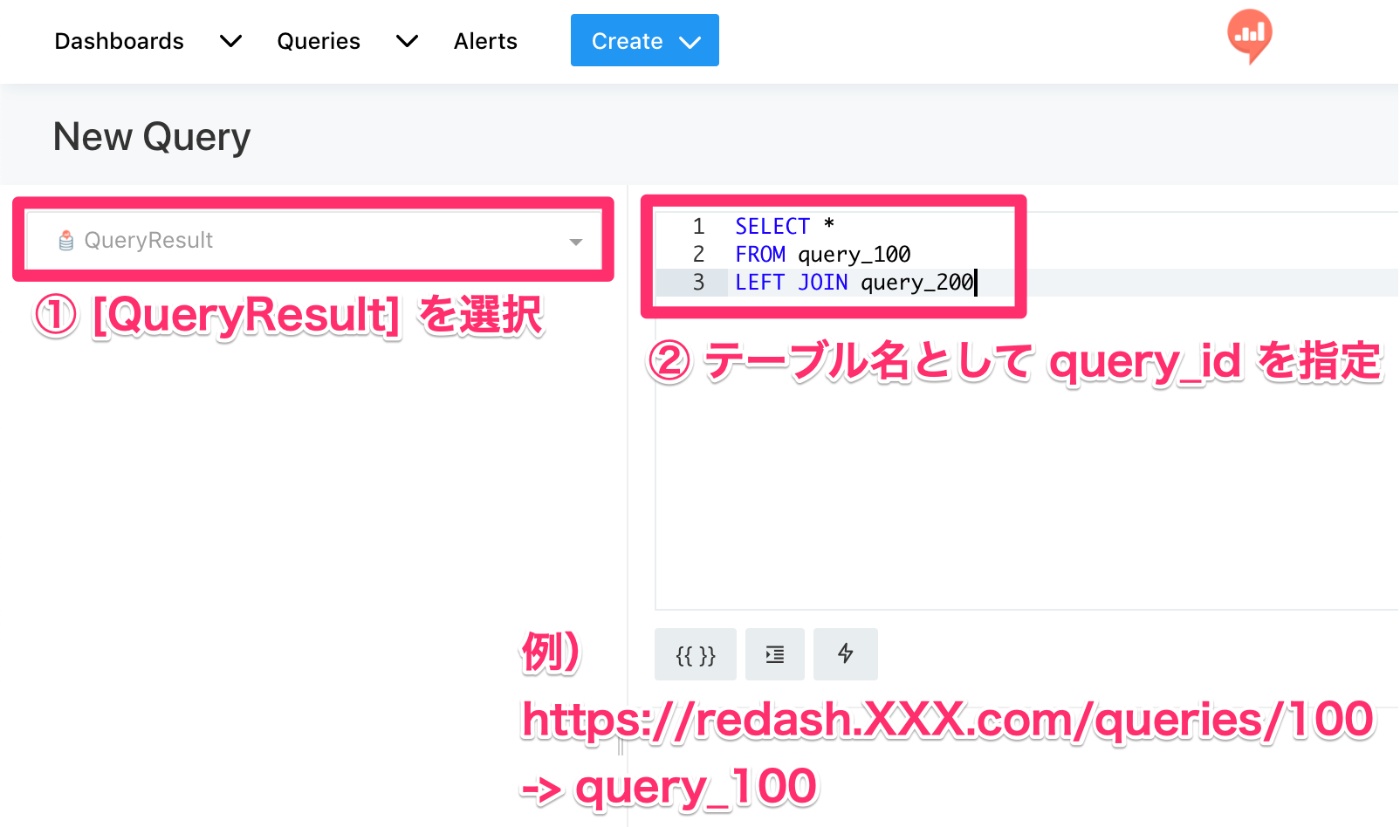Click the Redash logo icon
Screen dimensions: 1400x827
(1249, 37)
